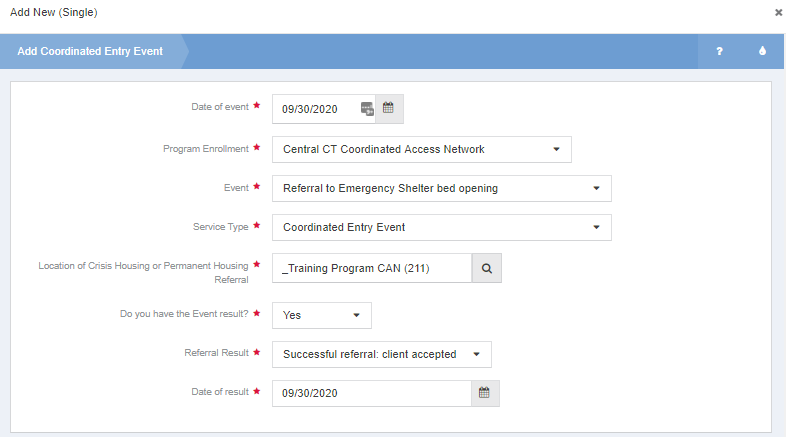Click the Add Coordinated Entry Event header tab
Viewport: 786px width, 437px height.
90,51
